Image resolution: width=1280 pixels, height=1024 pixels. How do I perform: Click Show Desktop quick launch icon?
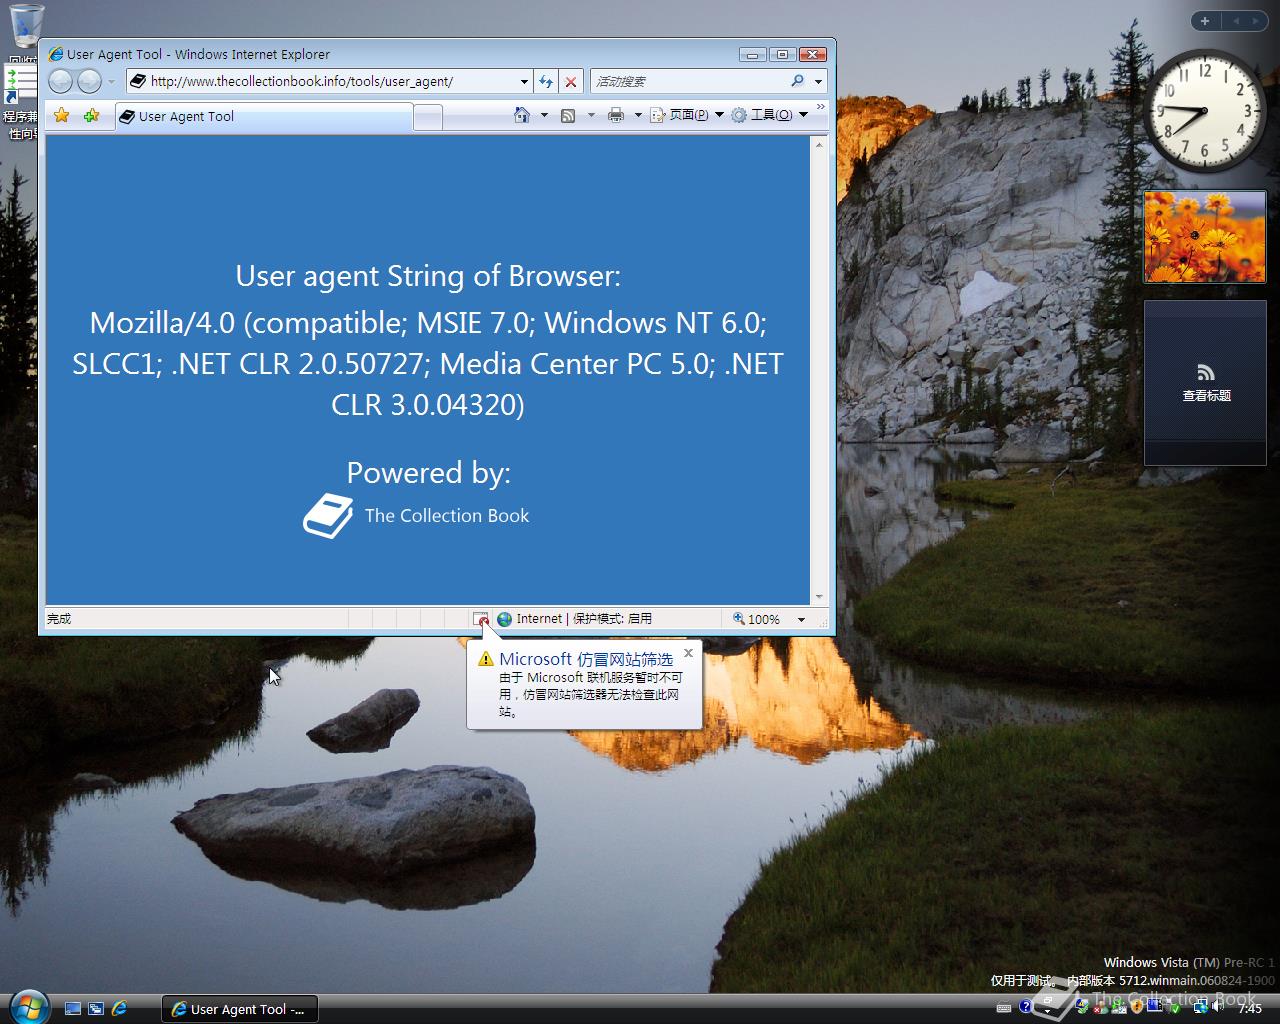click(x=73, y=1009)
